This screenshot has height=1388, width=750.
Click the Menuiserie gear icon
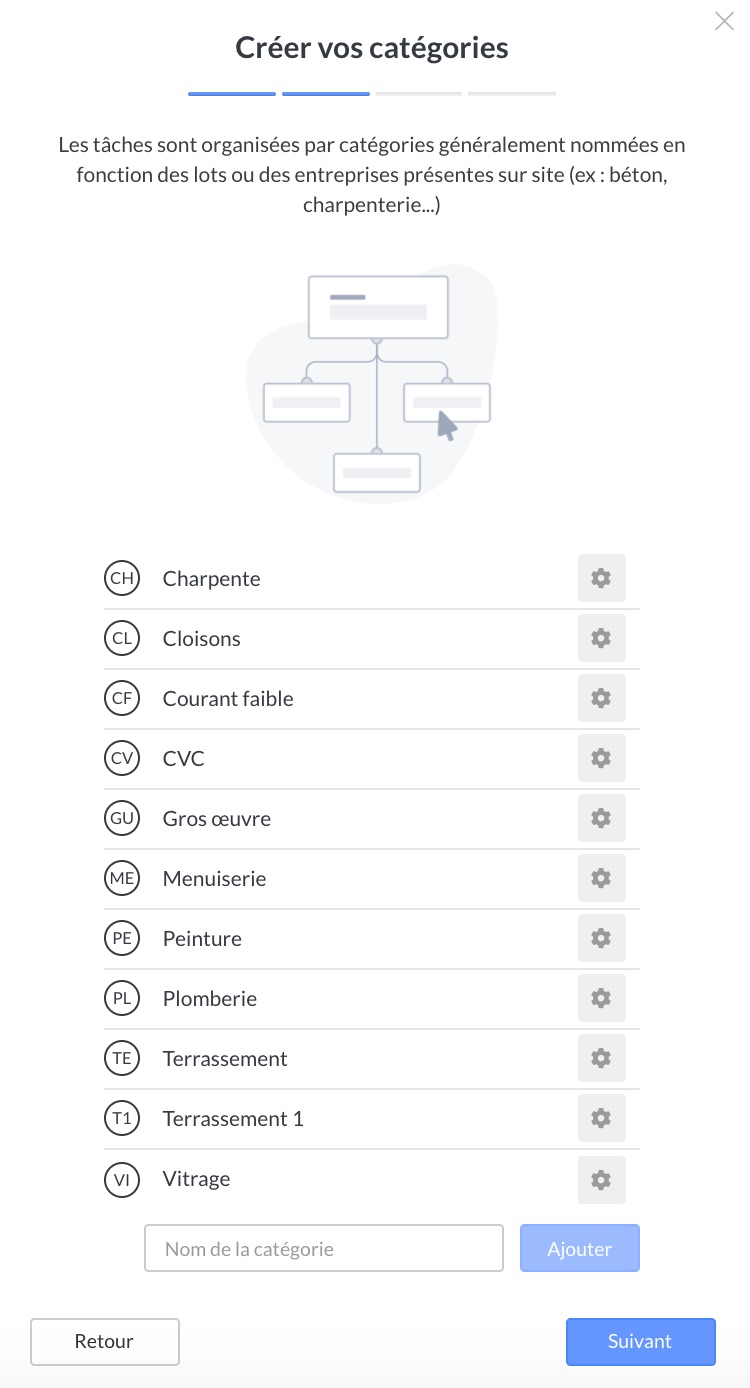(601, 878)
